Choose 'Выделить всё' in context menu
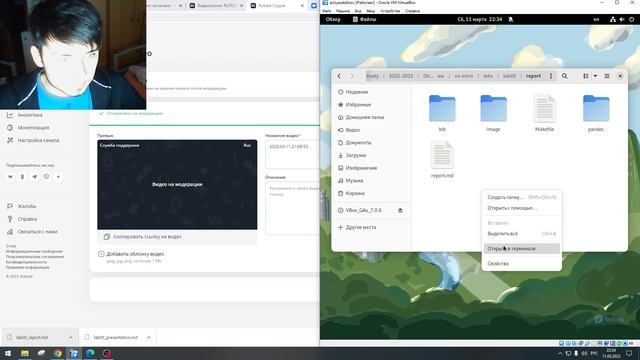640x360 pixels. [x=522, y=233]
